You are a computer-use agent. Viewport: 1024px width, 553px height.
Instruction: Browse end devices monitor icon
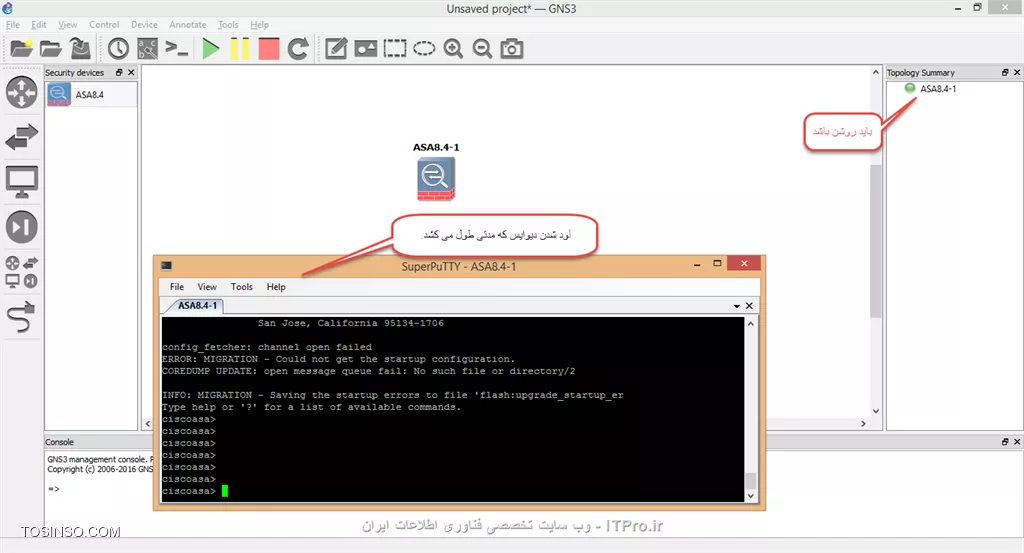(22, 182)
